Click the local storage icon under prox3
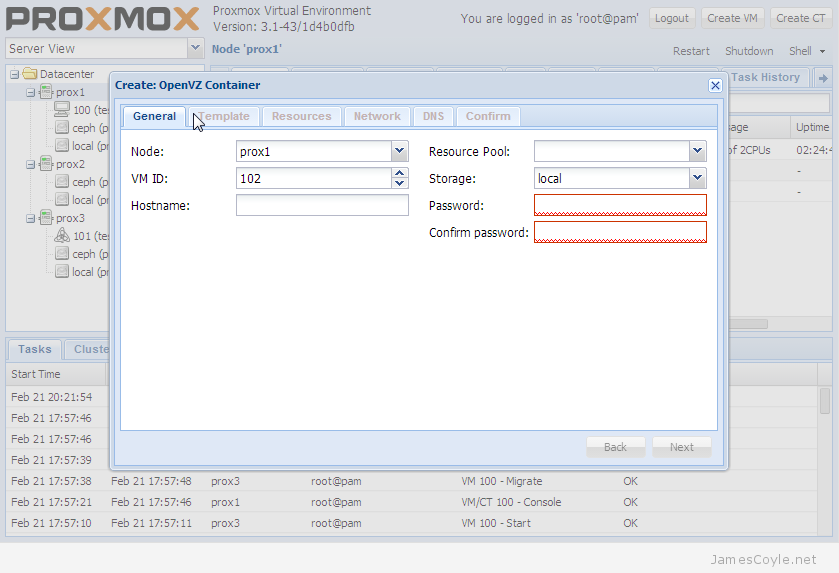839x573 pixels. pyautogui.click(x=62, y=271)
